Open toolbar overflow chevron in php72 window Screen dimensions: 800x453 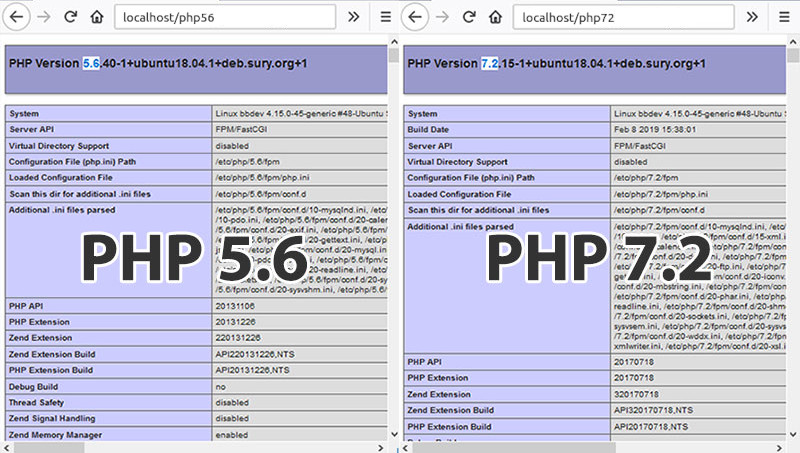[x=752, y=17]
